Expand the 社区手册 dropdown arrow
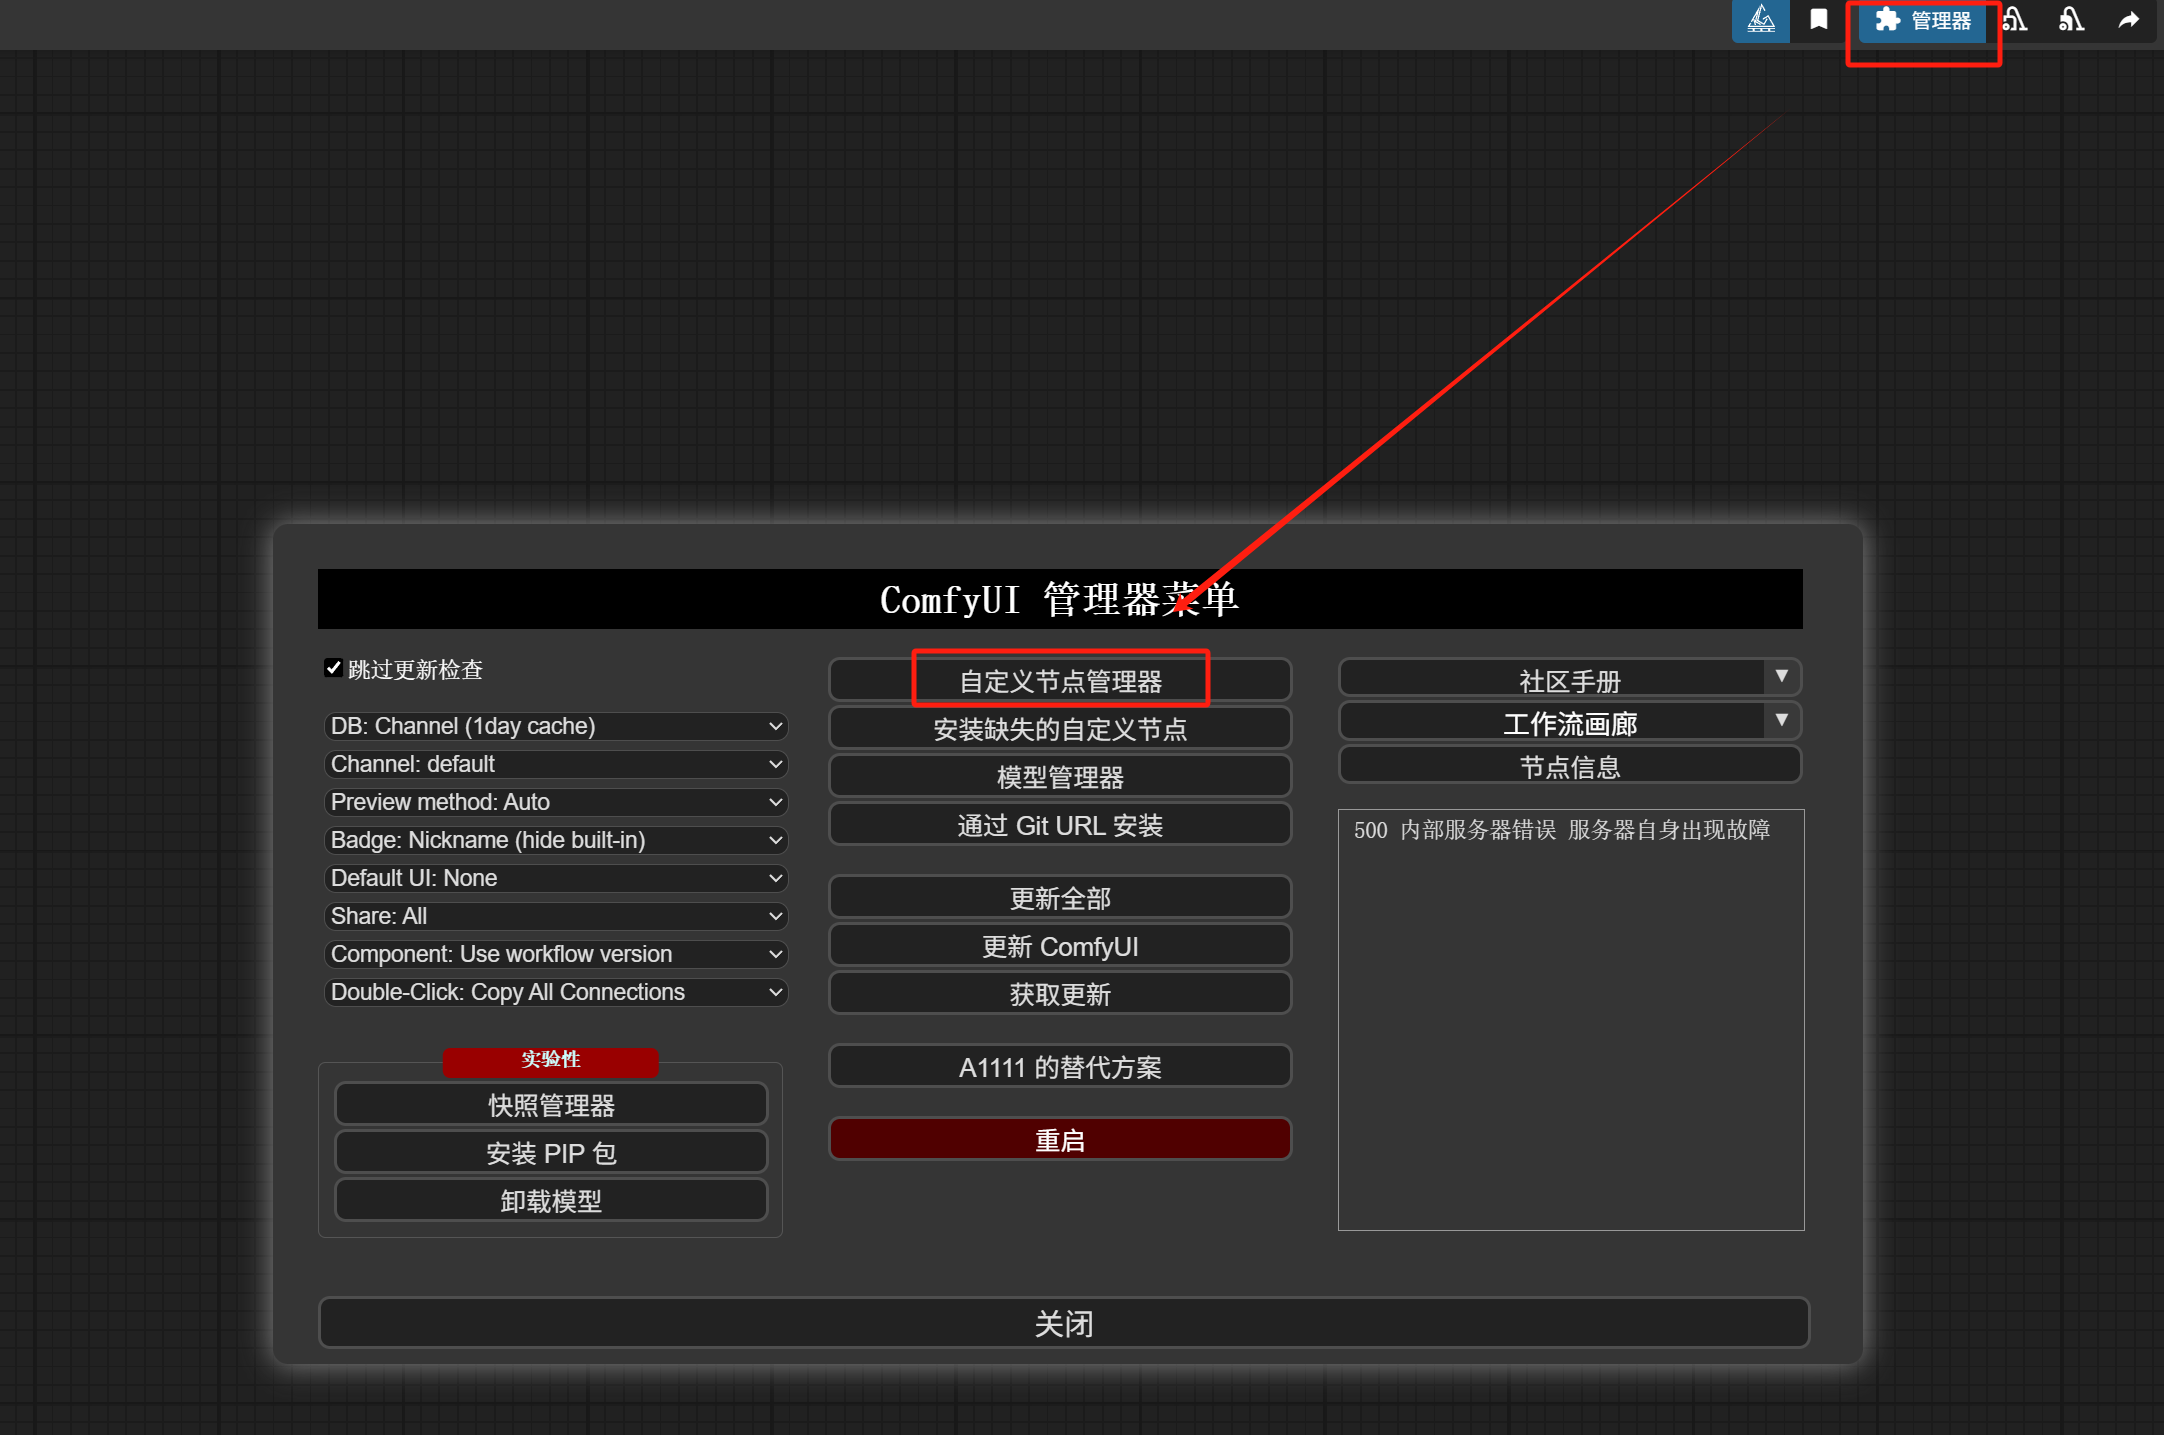Image resolution: width=2164 pixels, height=1435 pixels. 1781,677
